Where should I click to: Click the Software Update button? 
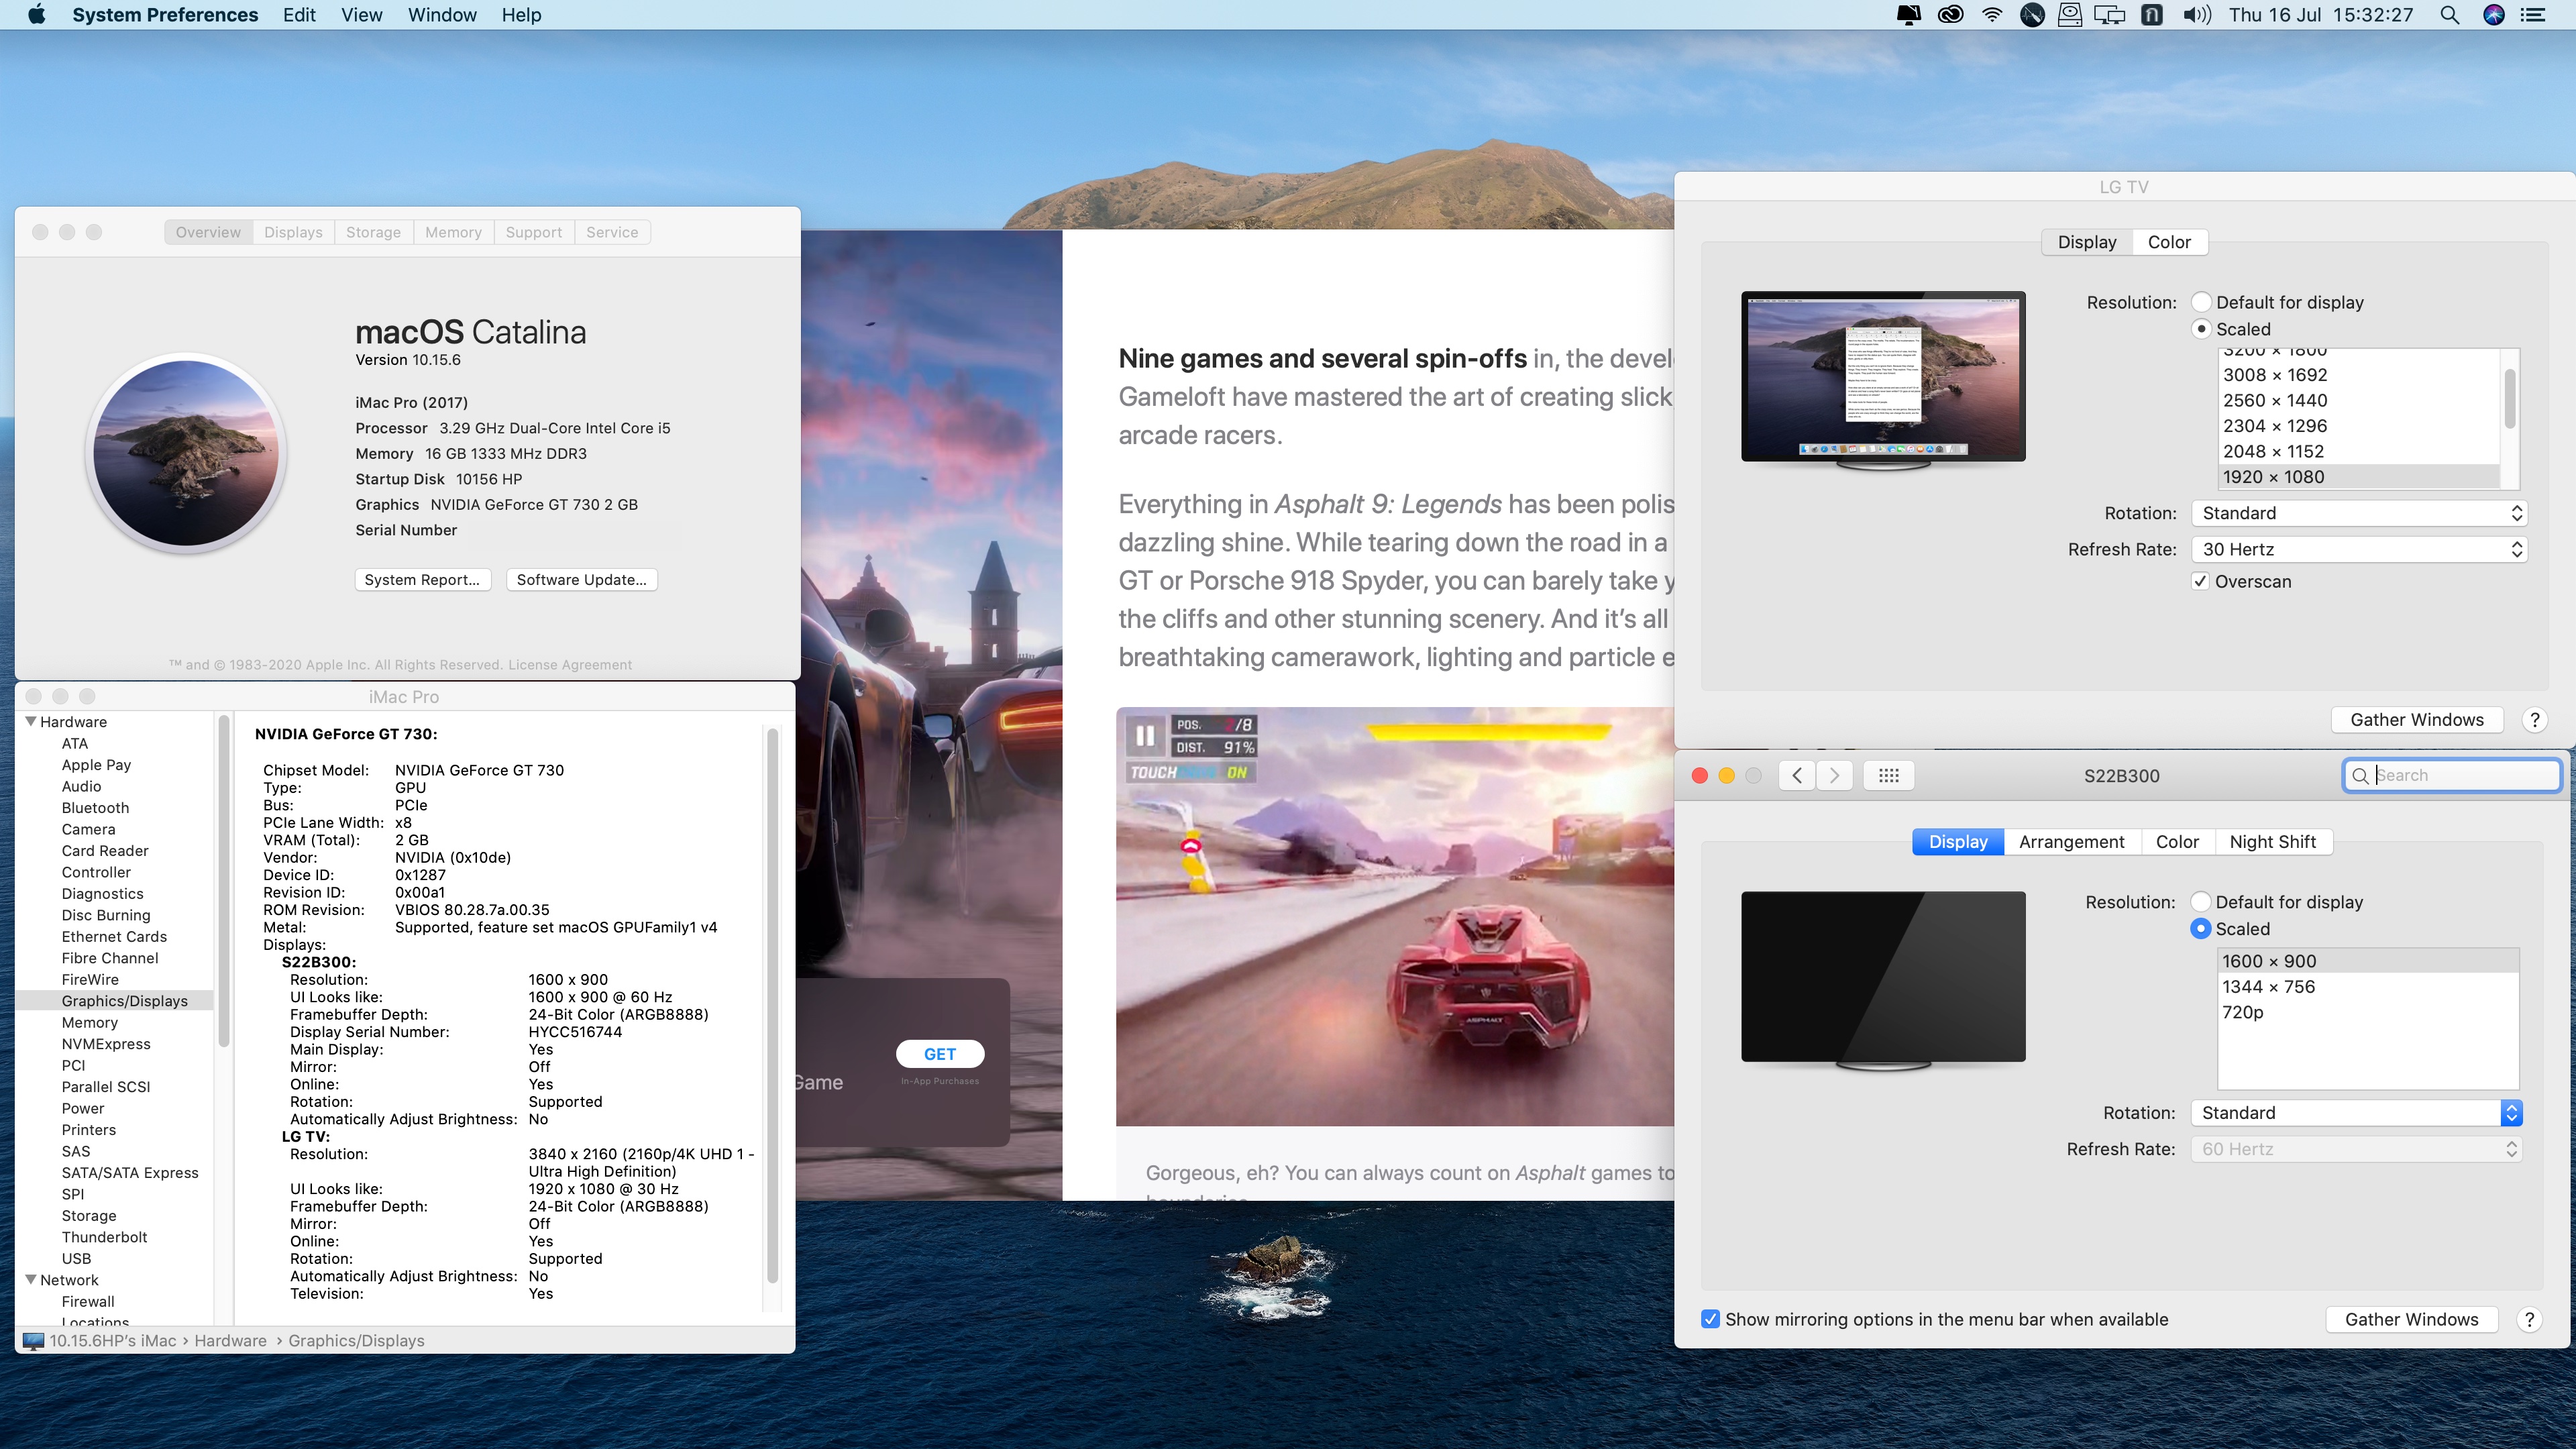(x=581, y=580)
